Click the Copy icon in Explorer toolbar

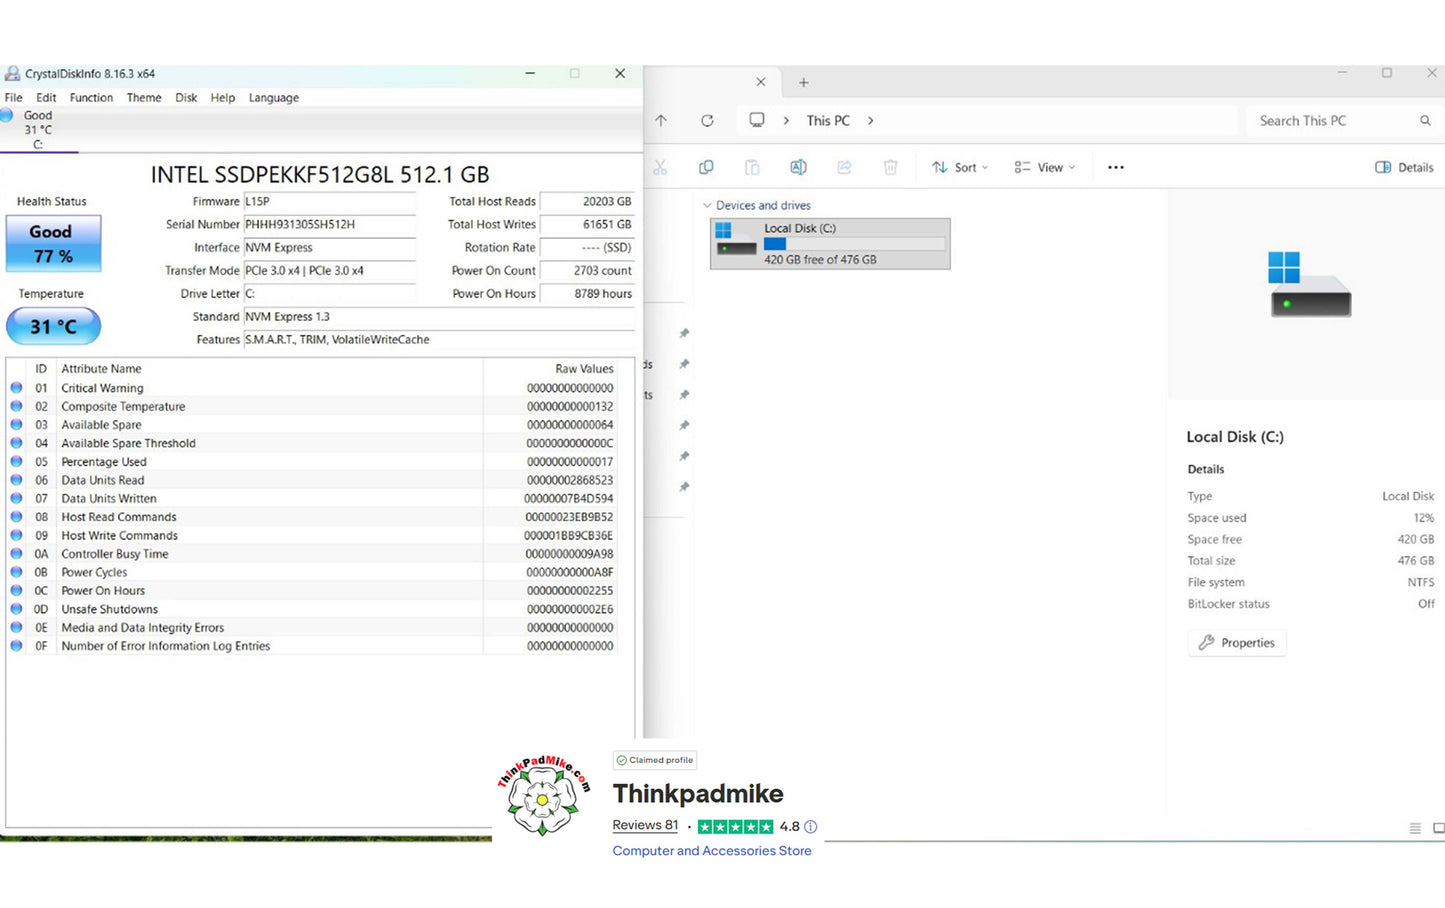pos(706,168)
